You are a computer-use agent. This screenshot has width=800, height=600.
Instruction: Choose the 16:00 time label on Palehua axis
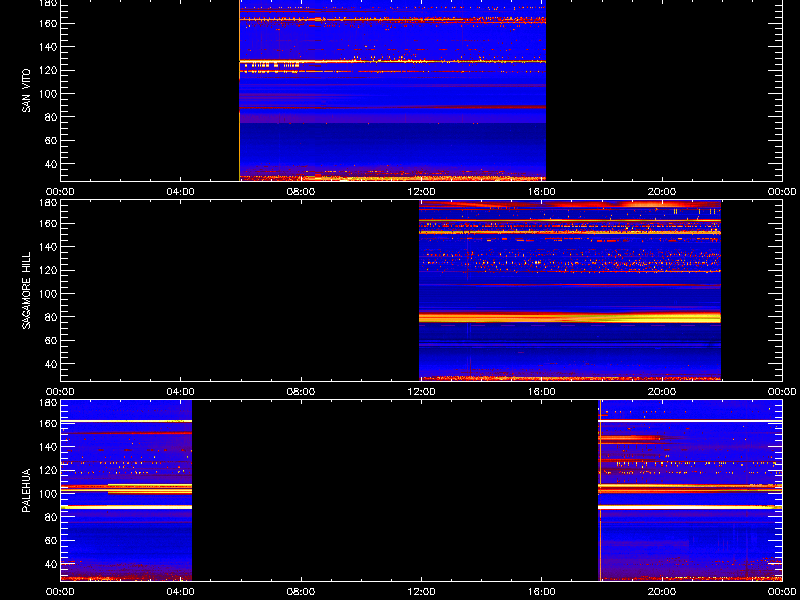pyautogui.click(x=541, y=592)
